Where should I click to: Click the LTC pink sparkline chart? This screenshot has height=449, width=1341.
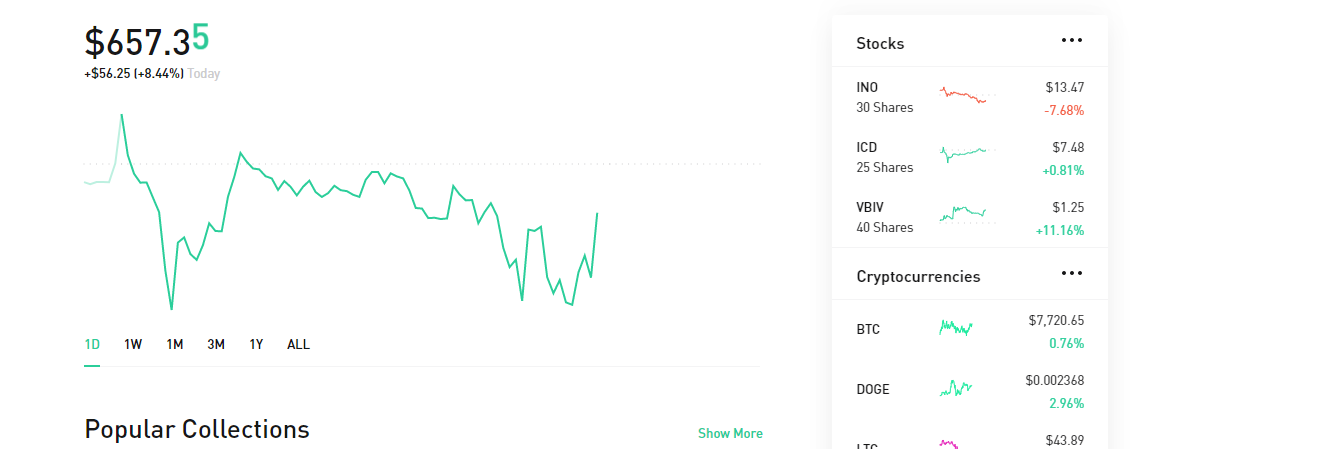pyautogui.click(x=948, y=443)
